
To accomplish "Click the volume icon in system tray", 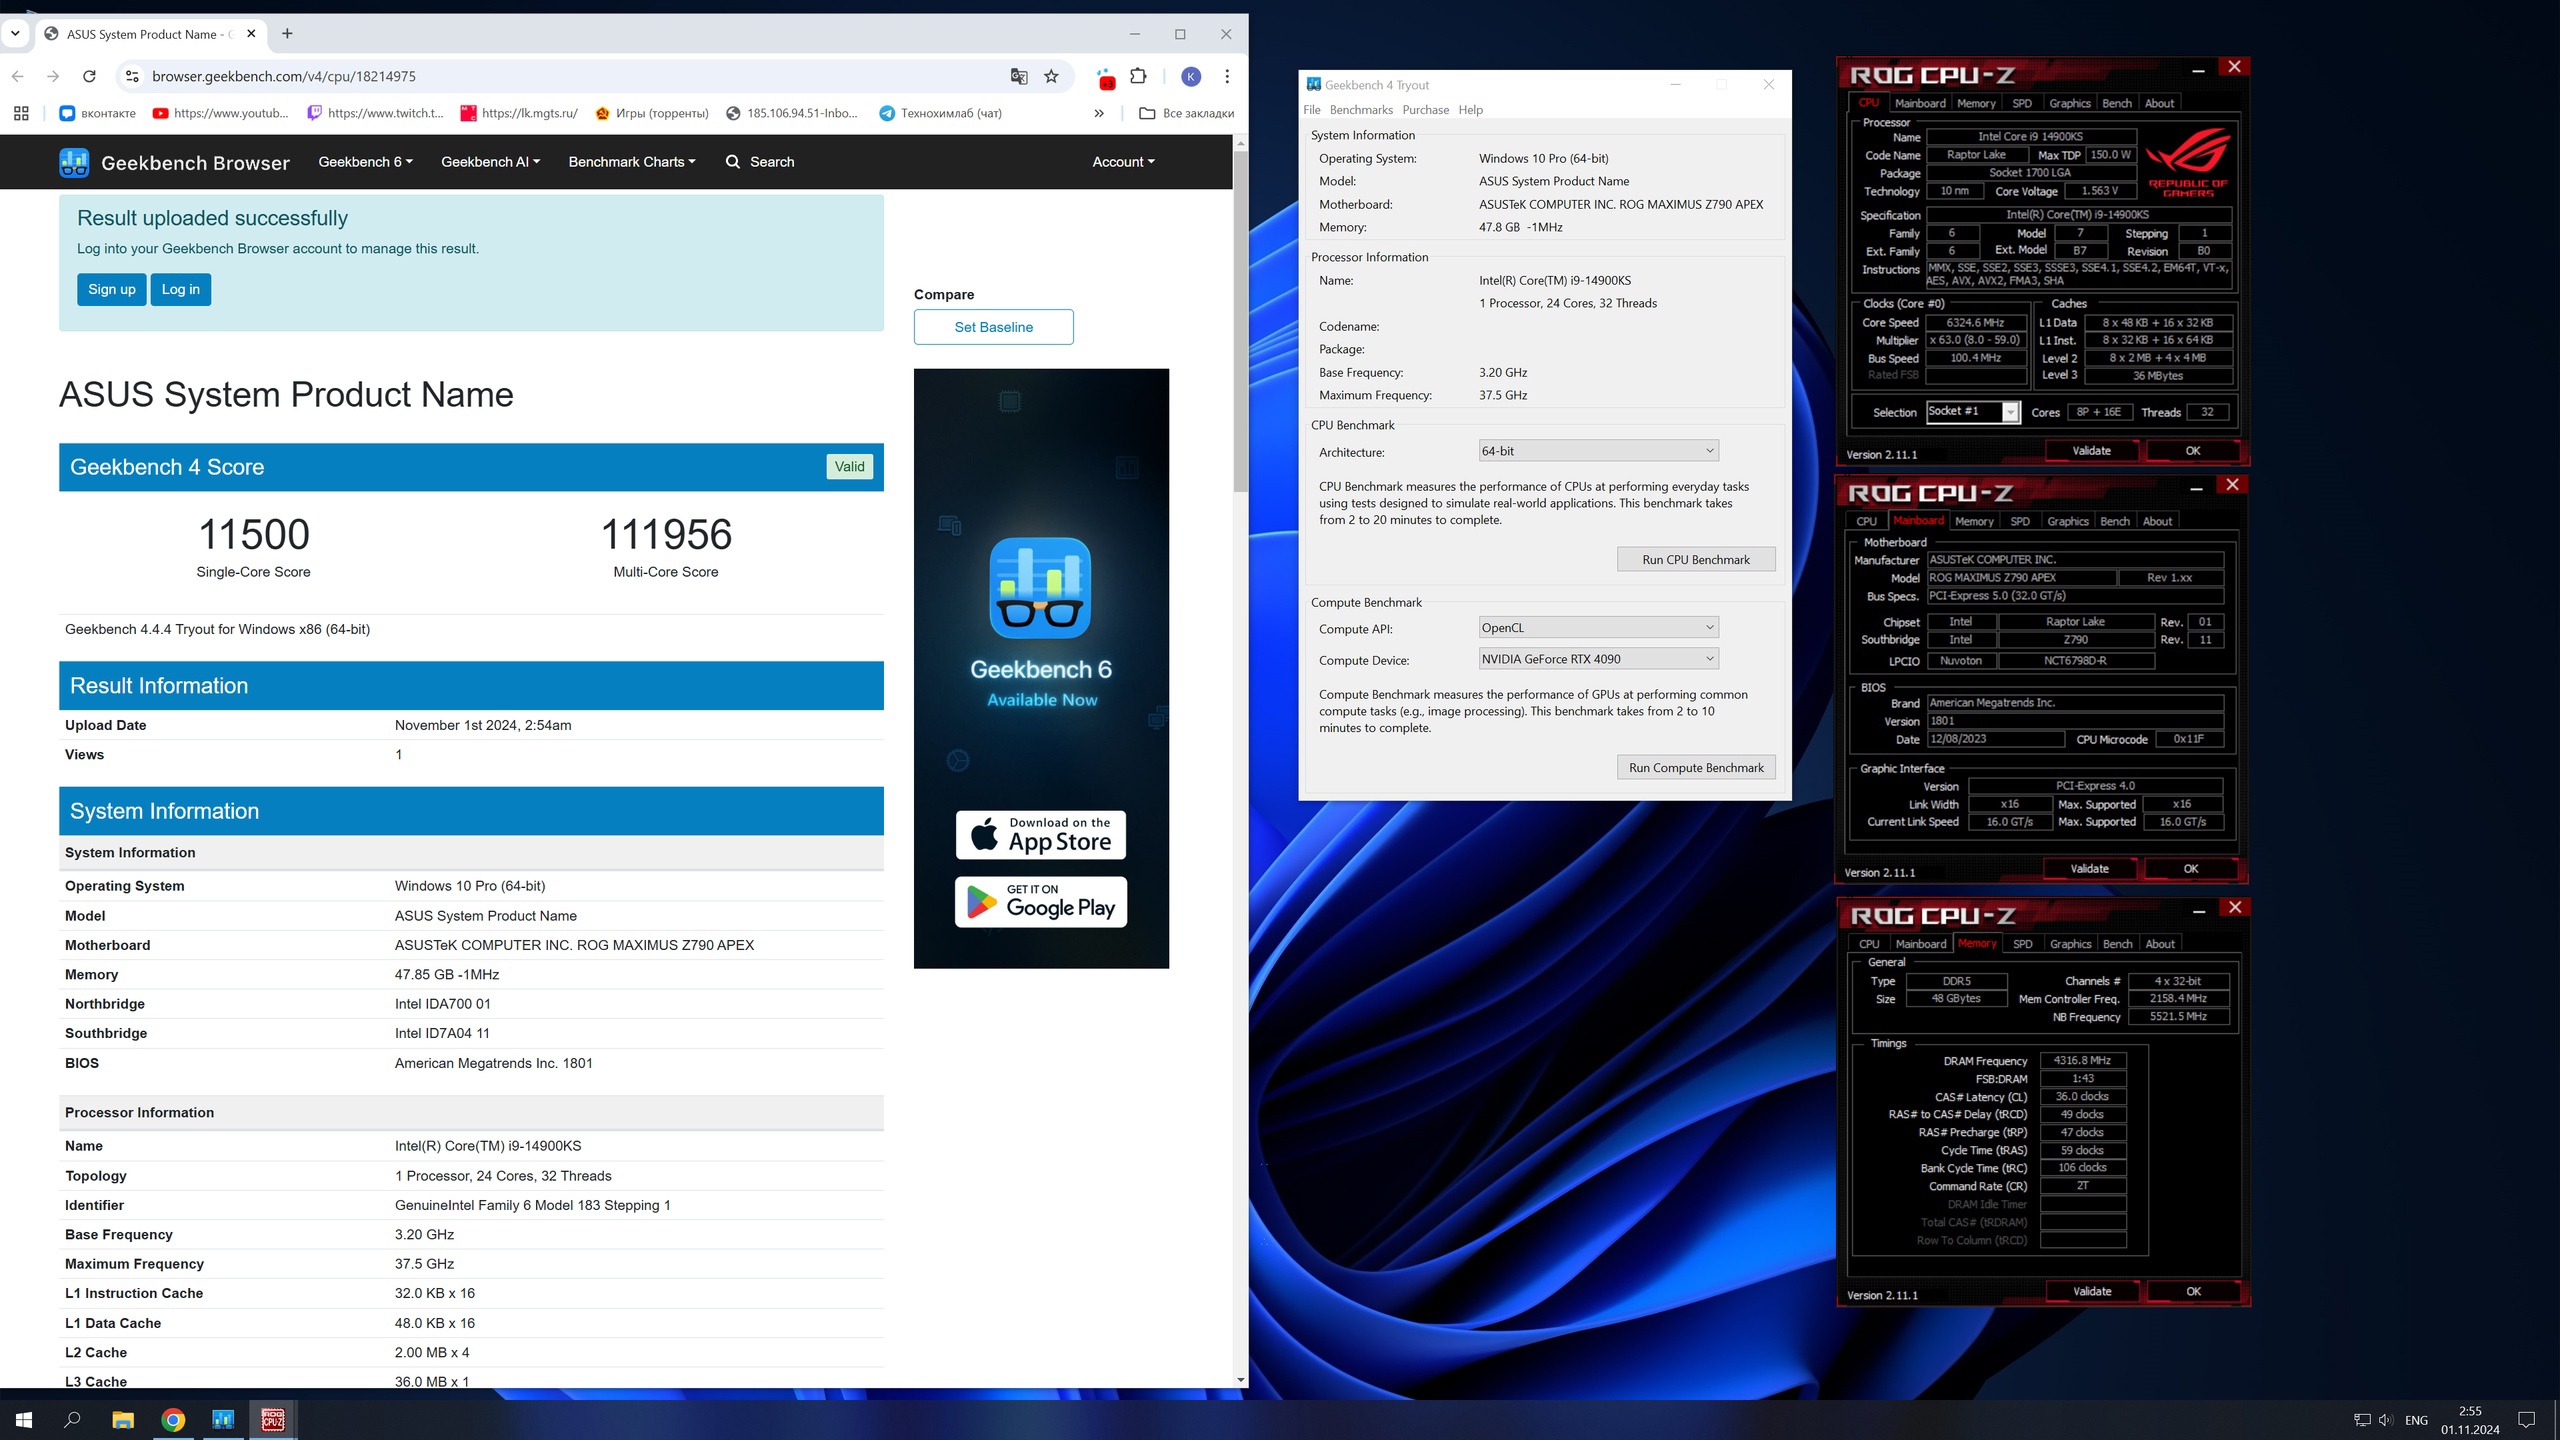I will 2386,1420.
